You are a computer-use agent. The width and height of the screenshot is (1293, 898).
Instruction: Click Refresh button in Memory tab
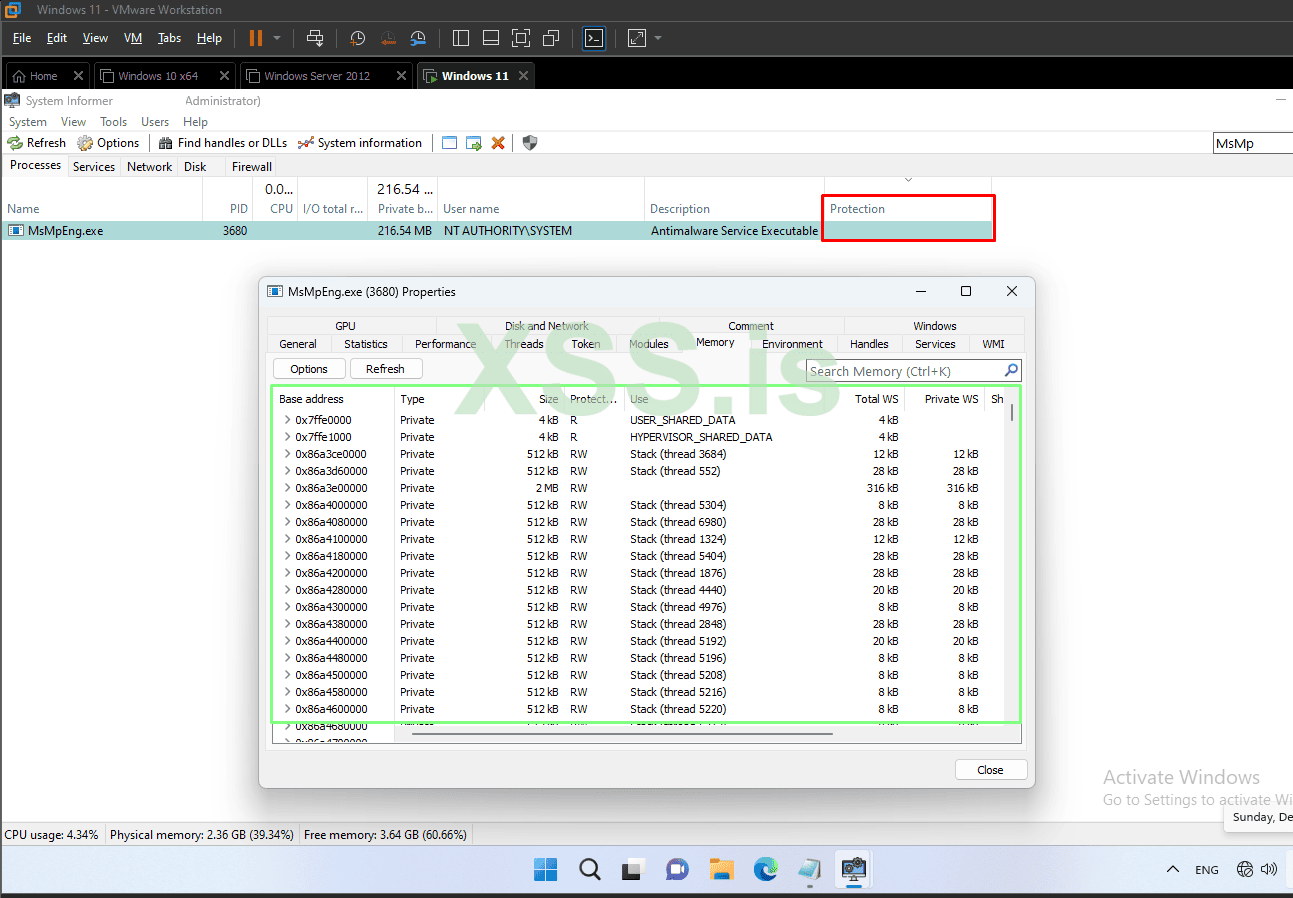click(385, 369)
